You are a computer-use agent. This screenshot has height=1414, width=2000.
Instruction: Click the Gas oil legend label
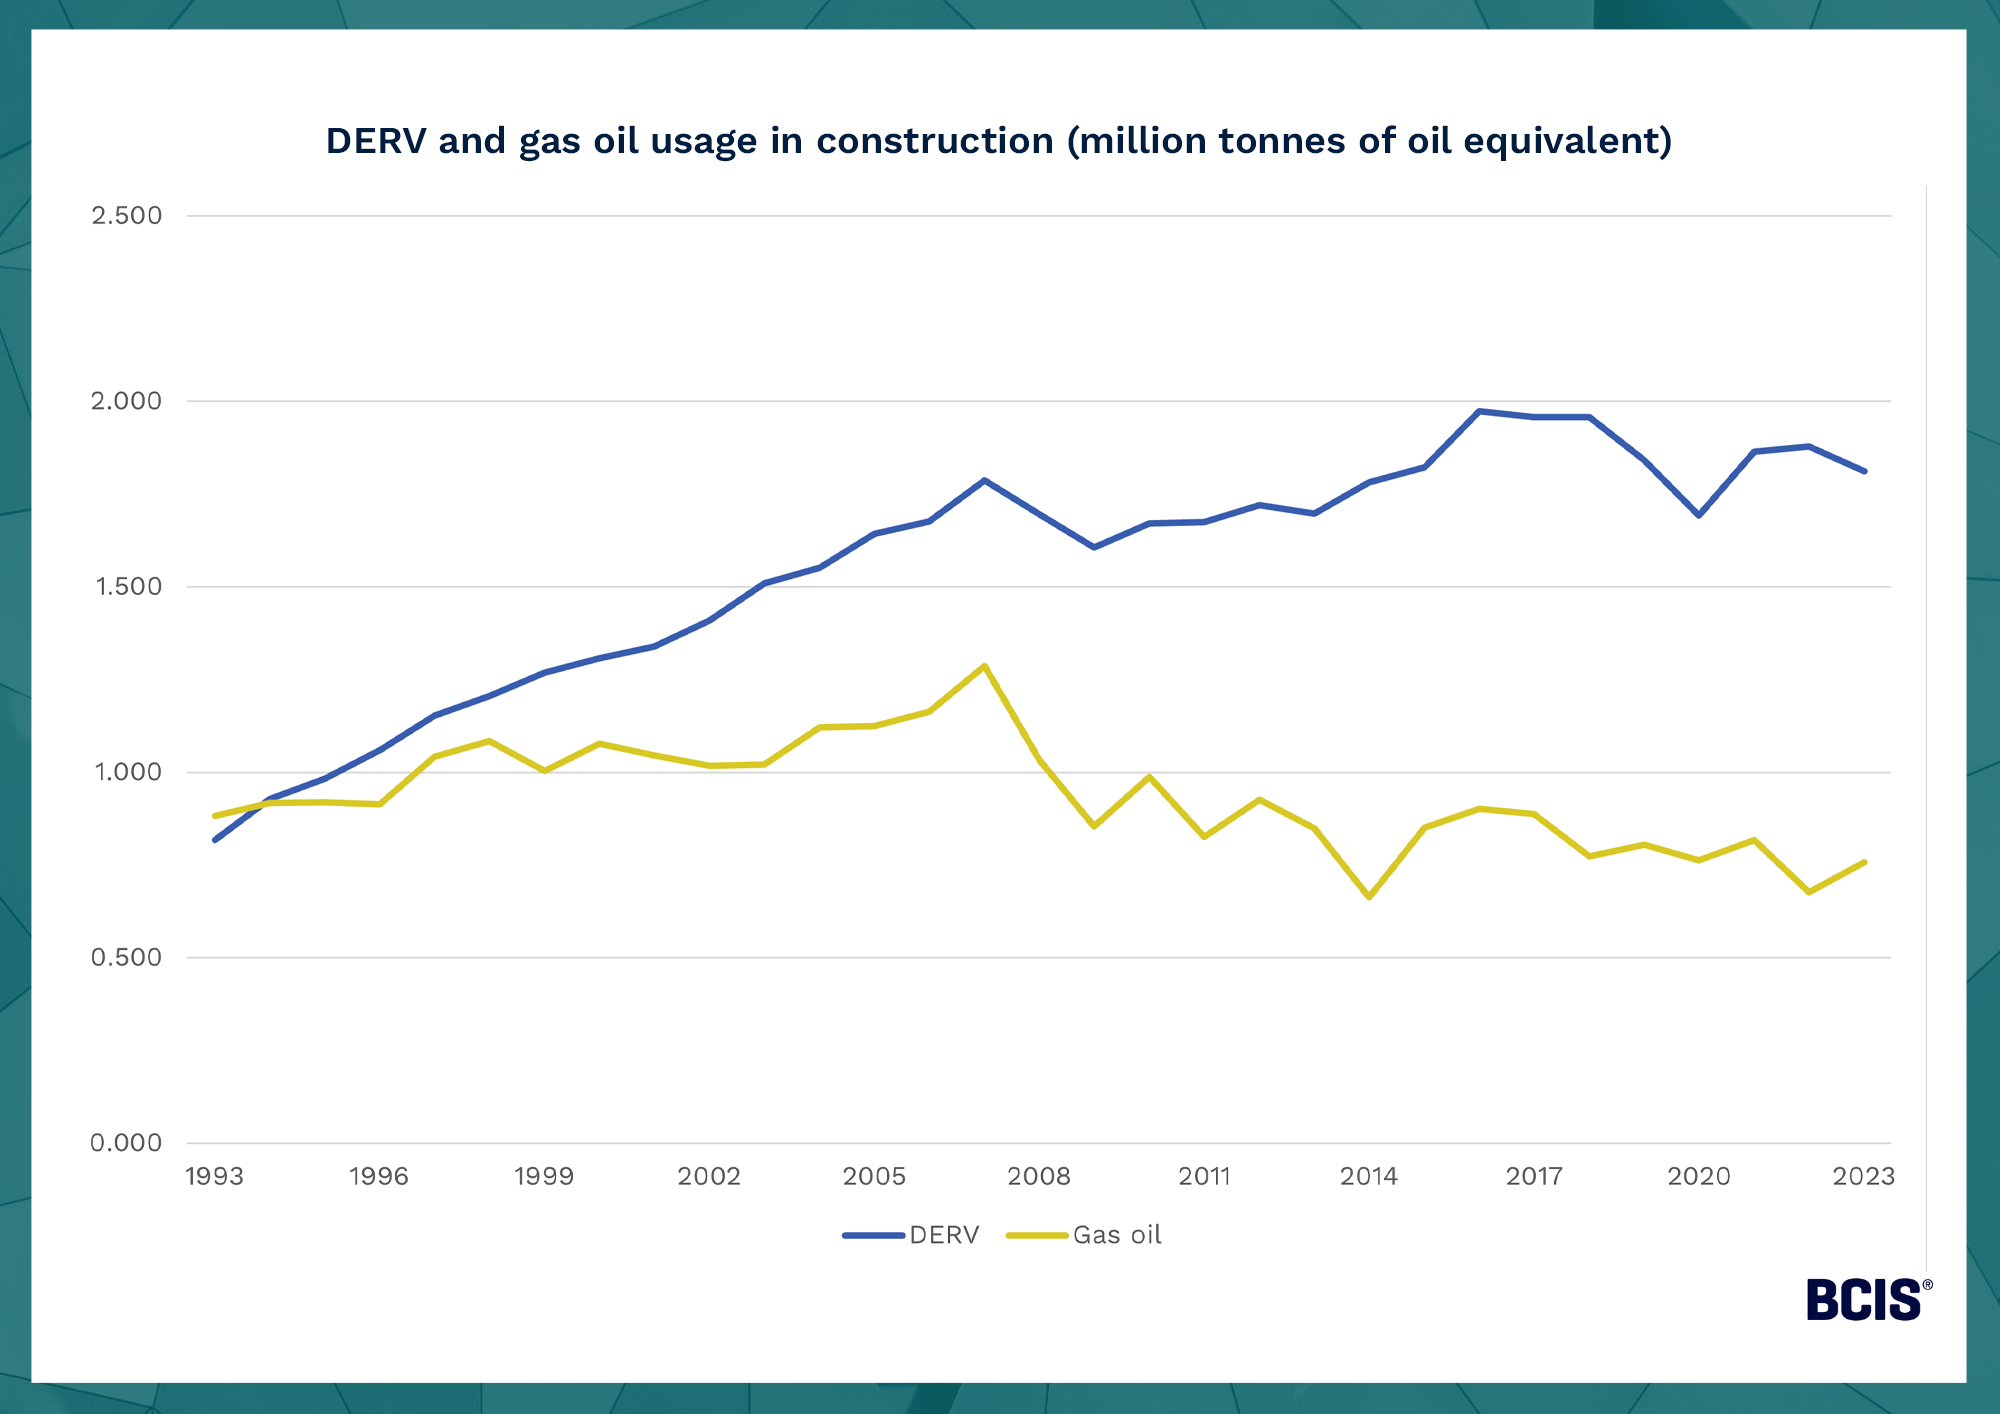pyautogui.click(x=1117, y=1236)
